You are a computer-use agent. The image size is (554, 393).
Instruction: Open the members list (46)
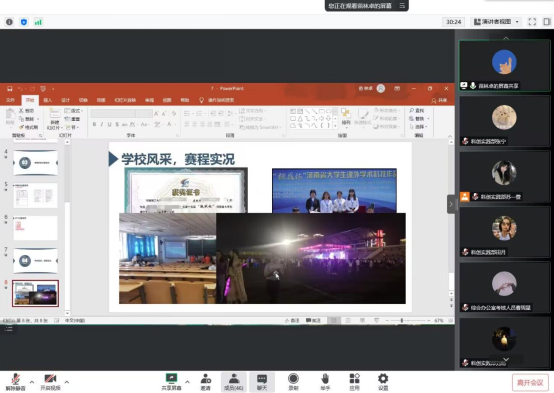234,382
